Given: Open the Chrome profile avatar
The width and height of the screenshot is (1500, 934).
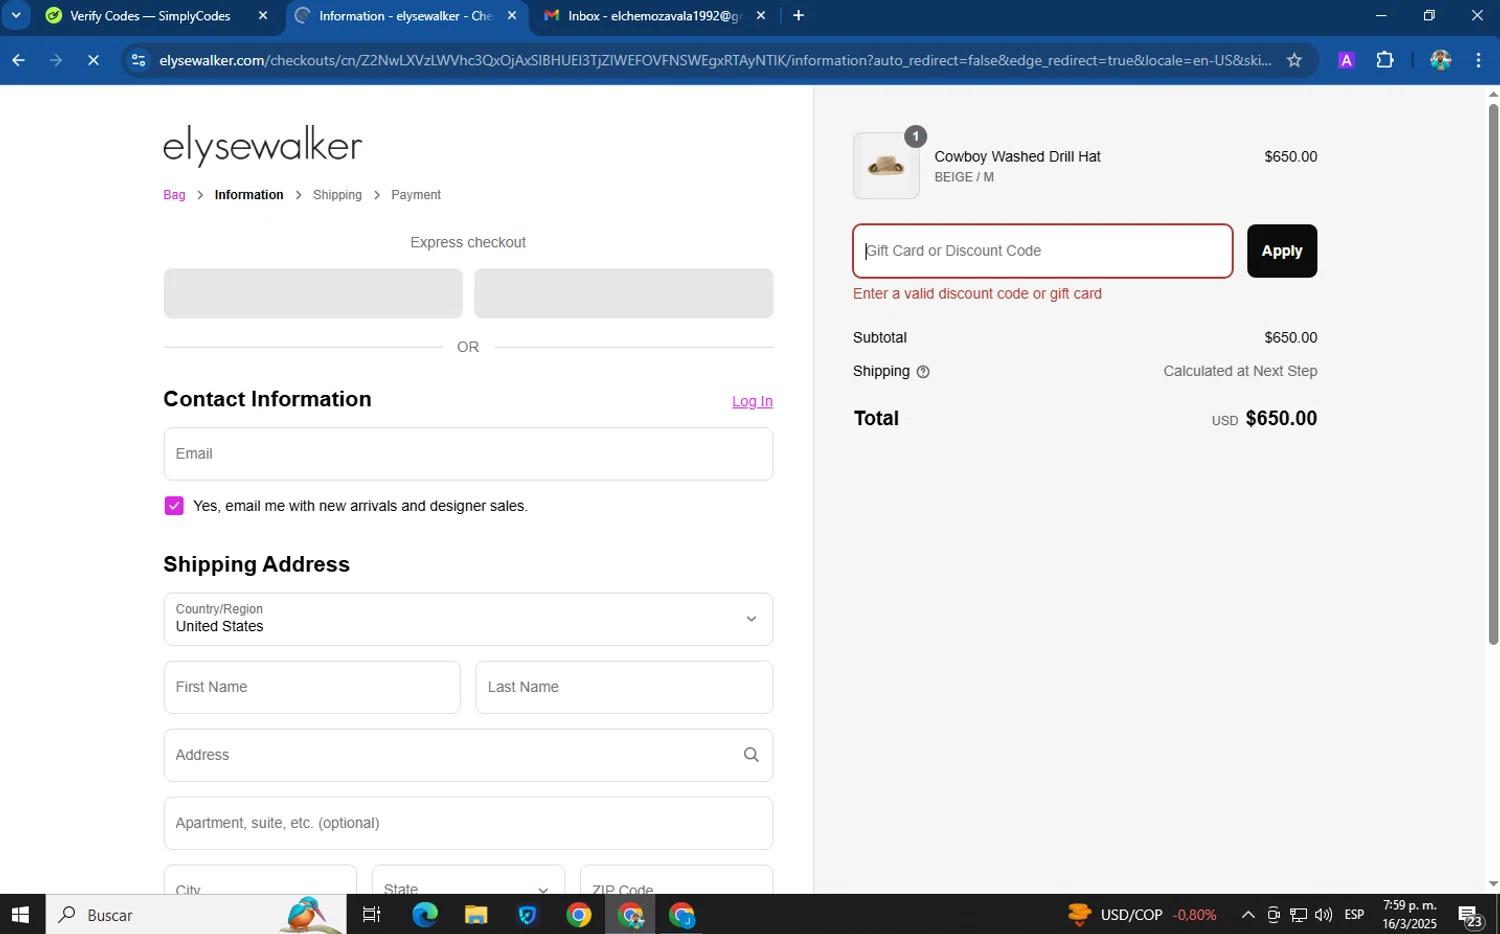Looking at the screenshot, I should click(x=1440, y=60).
